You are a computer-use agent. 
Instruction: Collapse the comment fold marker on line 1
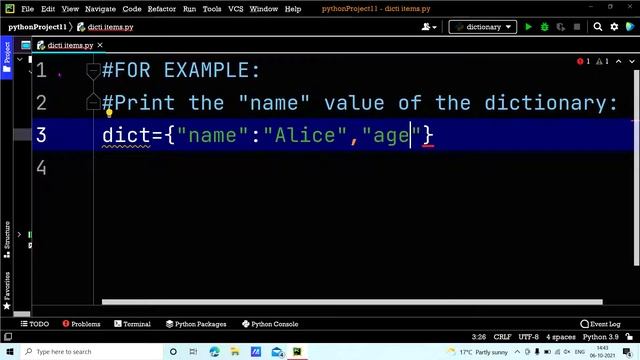click(93, 71)
